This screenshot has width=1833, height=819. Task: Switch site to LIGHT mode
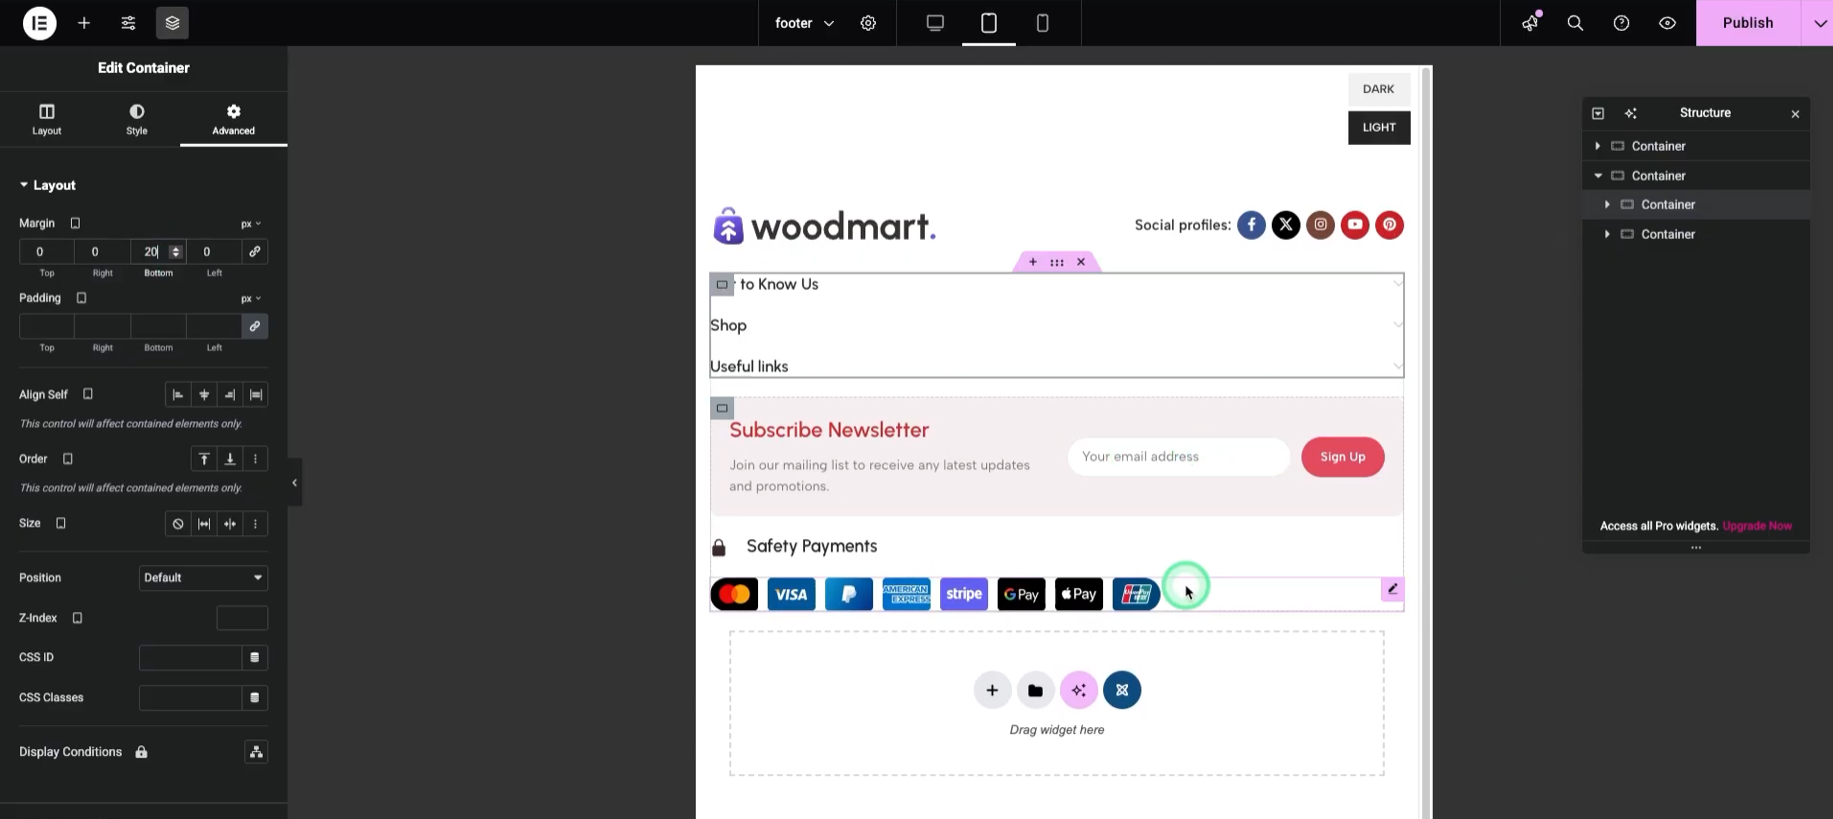pyautogui.click(x=1379, y=128)
